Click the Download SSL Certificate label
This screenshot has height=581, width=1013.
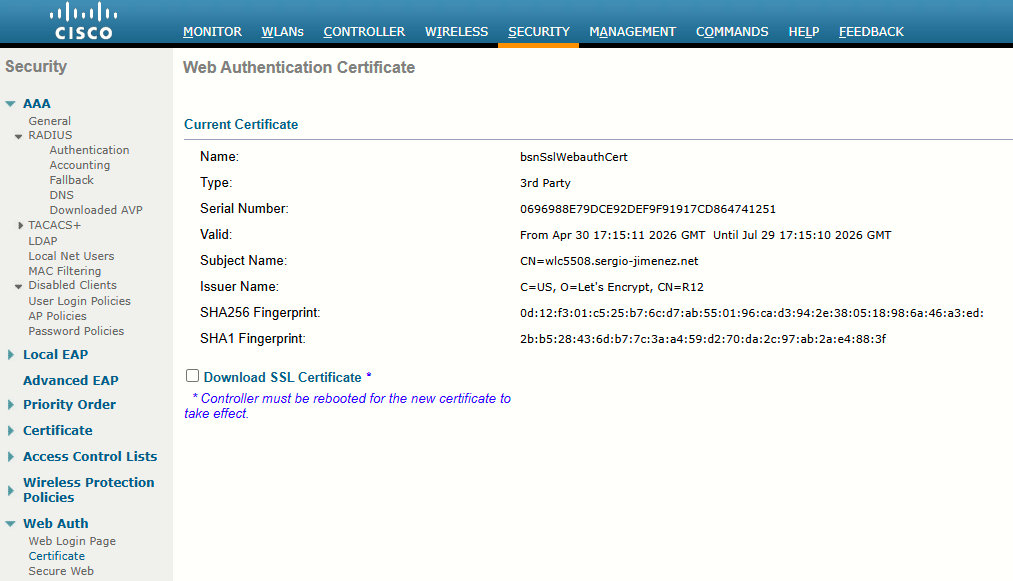282,377
